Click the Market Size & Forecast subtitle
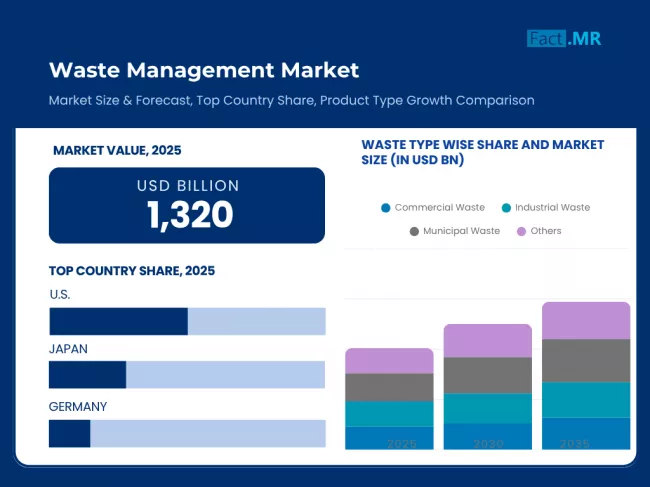650x487 pixels. click(x=291, y=100)
